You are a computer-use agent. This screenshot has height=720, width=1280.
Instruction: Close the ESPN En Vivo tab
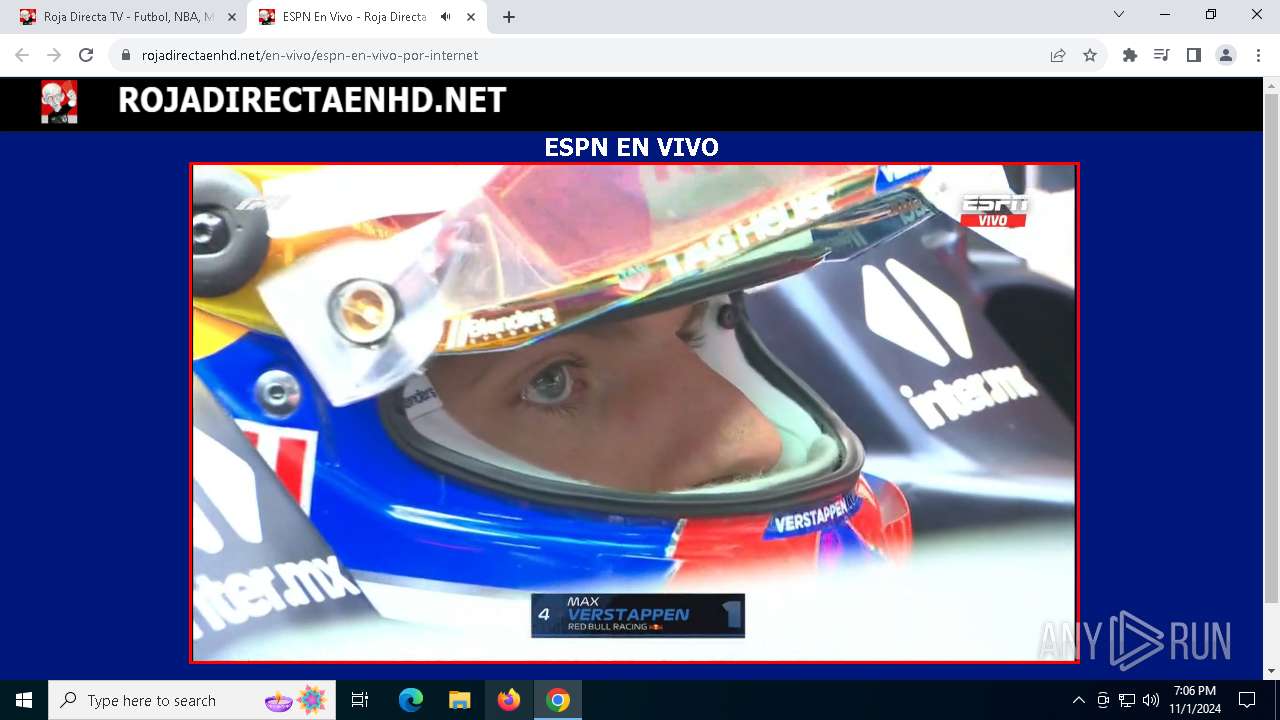point(471,17)
